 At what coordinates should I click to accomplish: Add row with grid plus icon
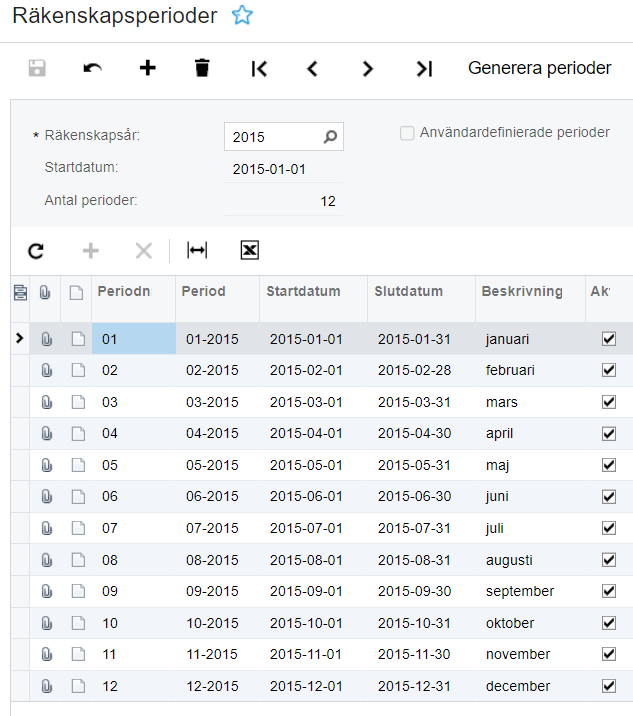point(90,251)
